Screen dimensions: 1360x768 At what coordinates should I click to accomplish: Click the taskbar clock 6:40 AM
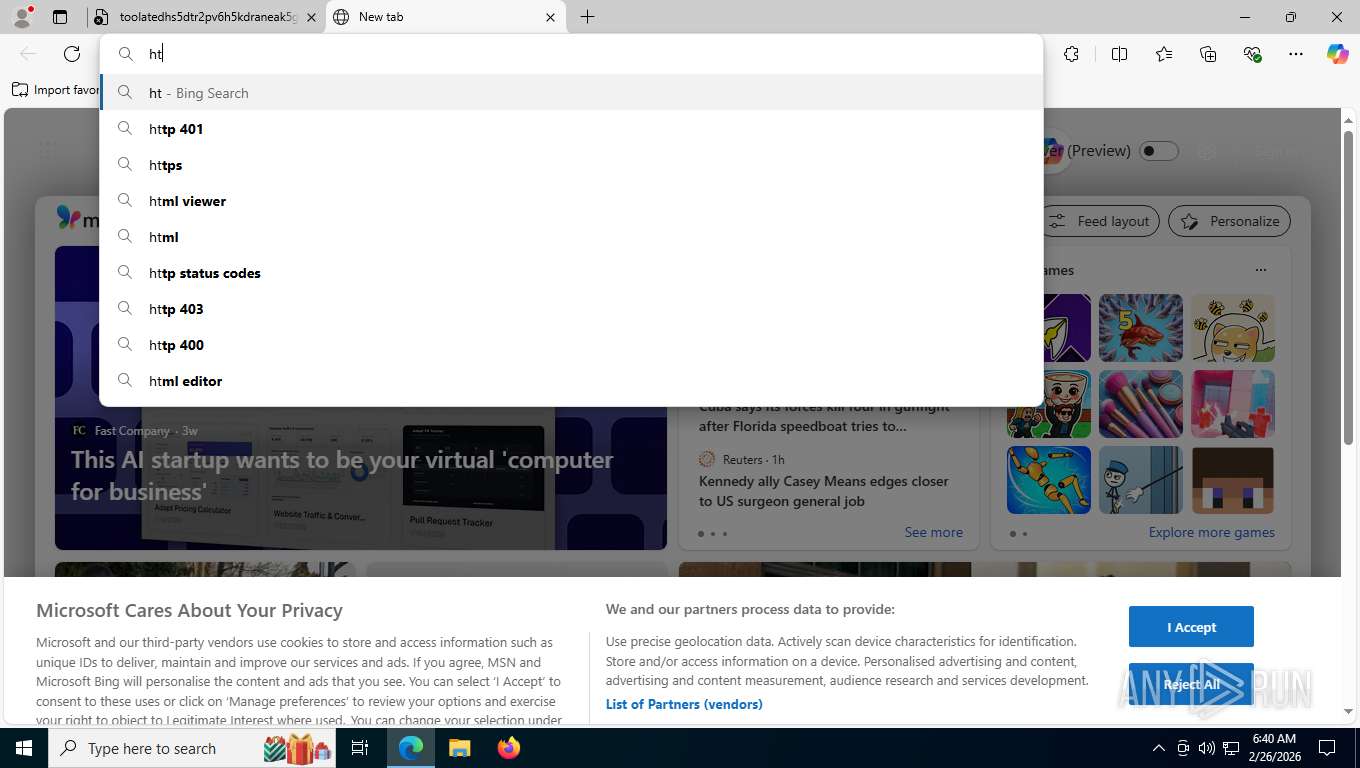tap(1274, 748)
